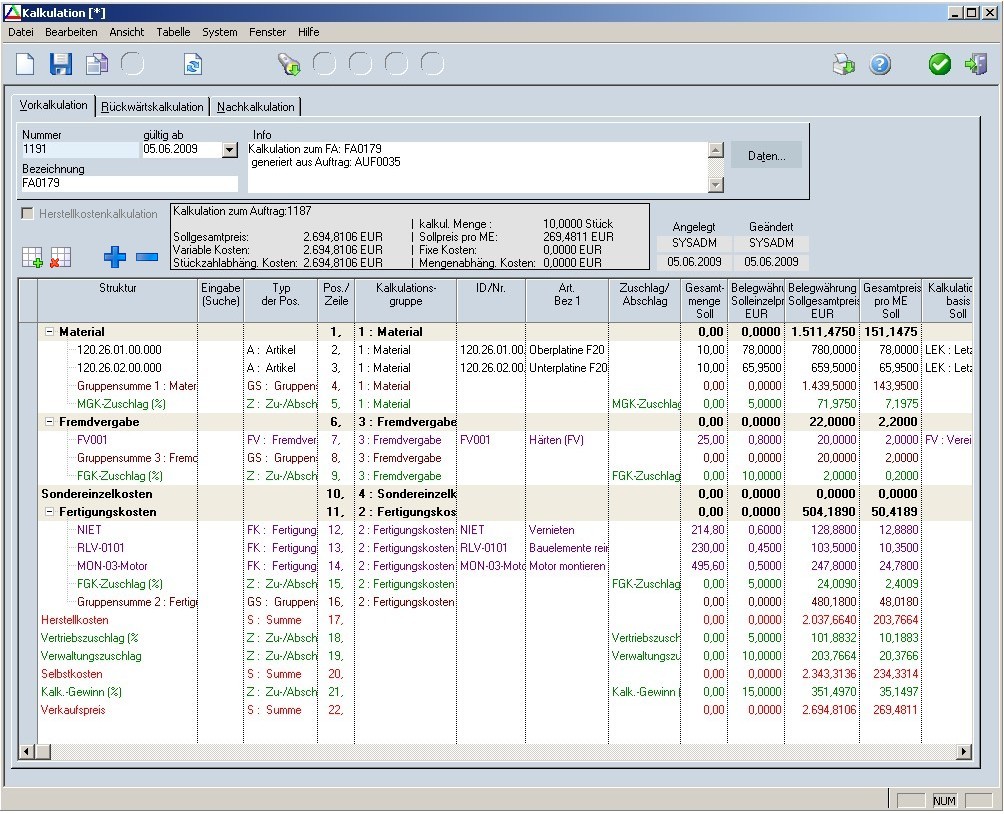Screen dimensions: 1004x814
Task: Click the horizontal scrollbar right arrow
Action: point(965,751)
